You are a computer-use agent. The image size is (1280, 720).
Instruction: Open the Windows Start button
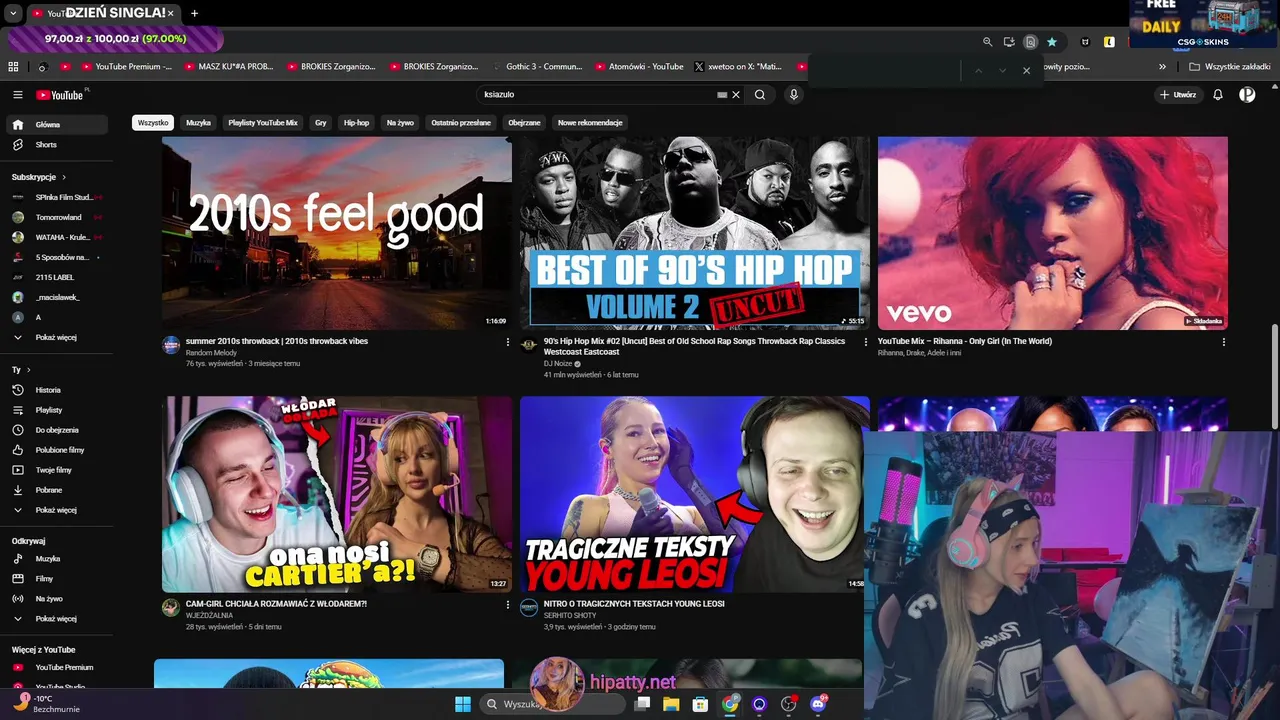coord(463,704)
